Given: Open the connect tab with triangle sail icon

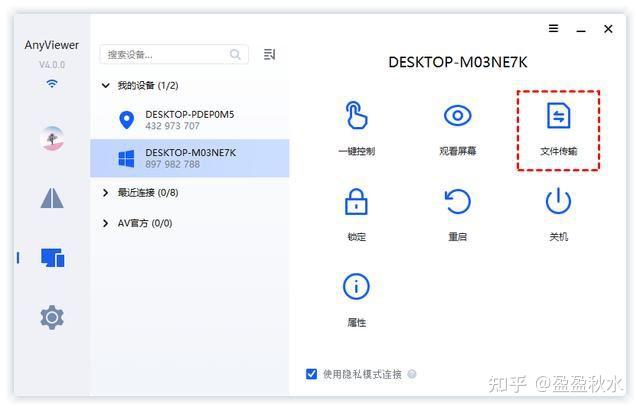Looking at the screenshot, I should pyautogui.click(x=52, y=198).
